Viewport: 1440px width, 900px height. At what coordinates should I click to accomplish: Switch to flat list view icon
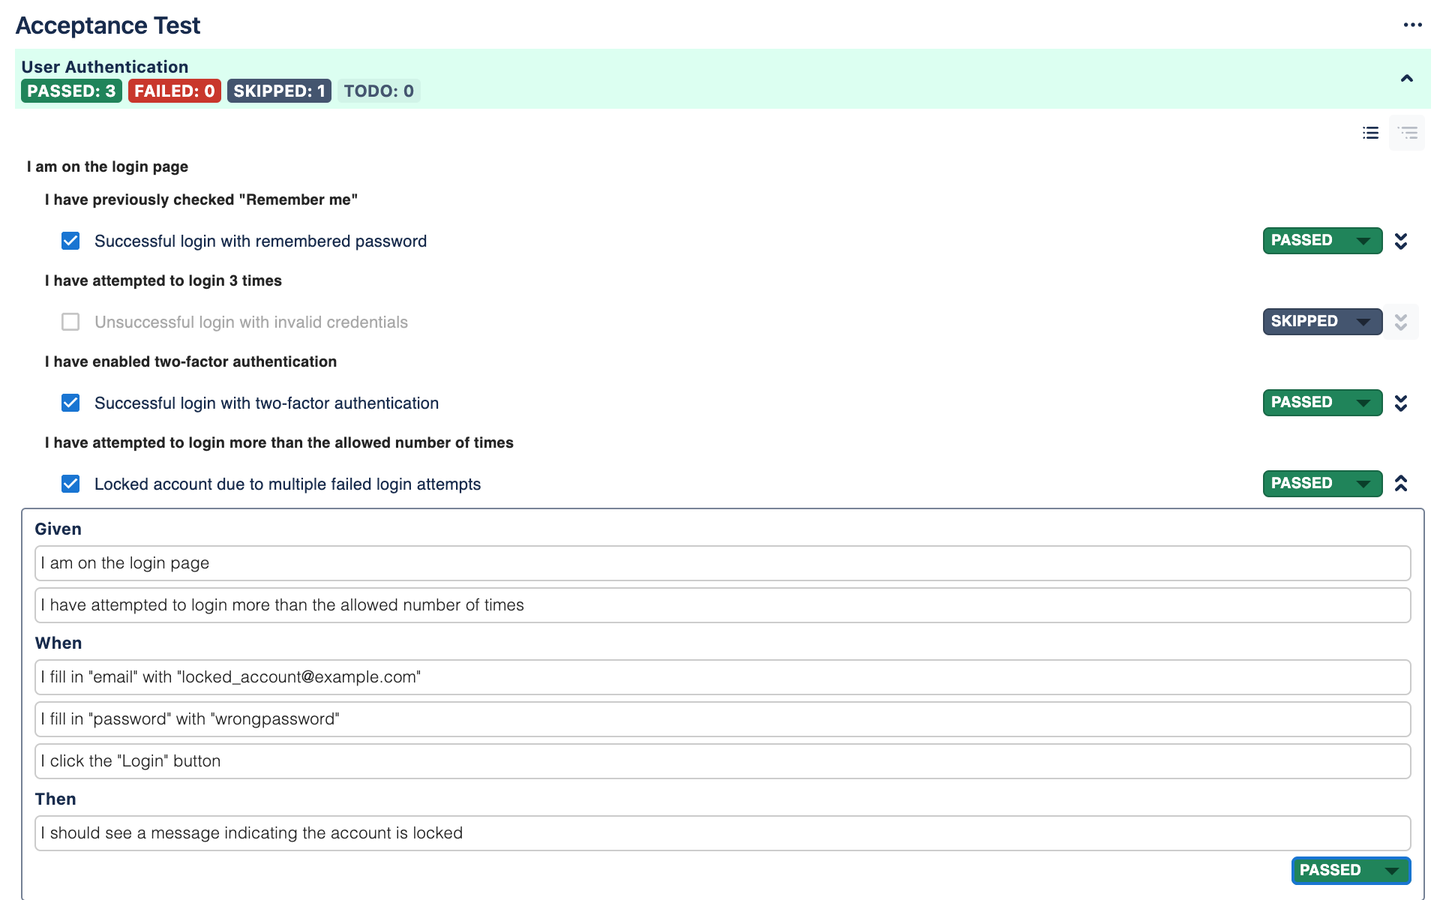click(1371, 133)
